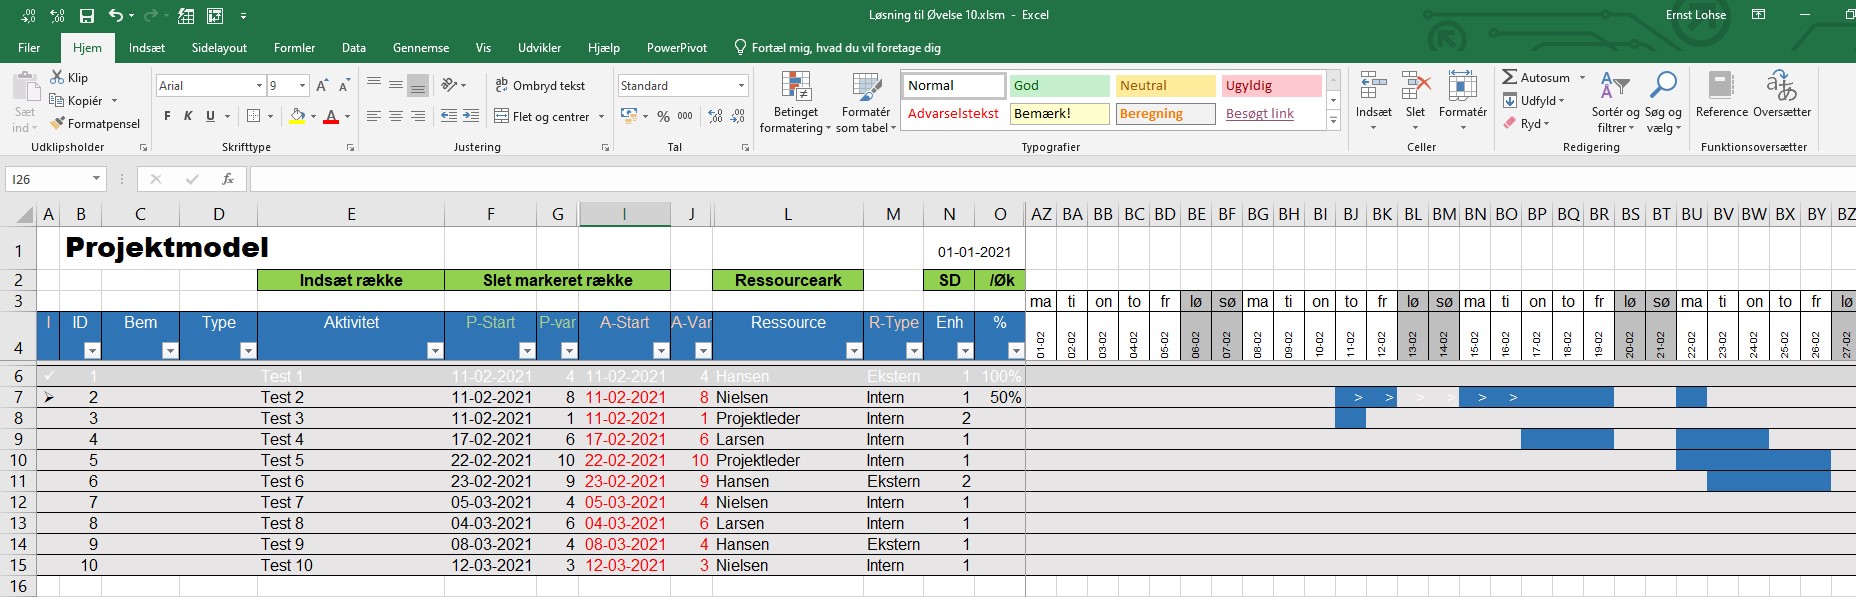Click the Formatpensel format painter
Image resolution: width=1856 pixels, height=597 pixels.
pyautogui.click(x=95, y=124)
